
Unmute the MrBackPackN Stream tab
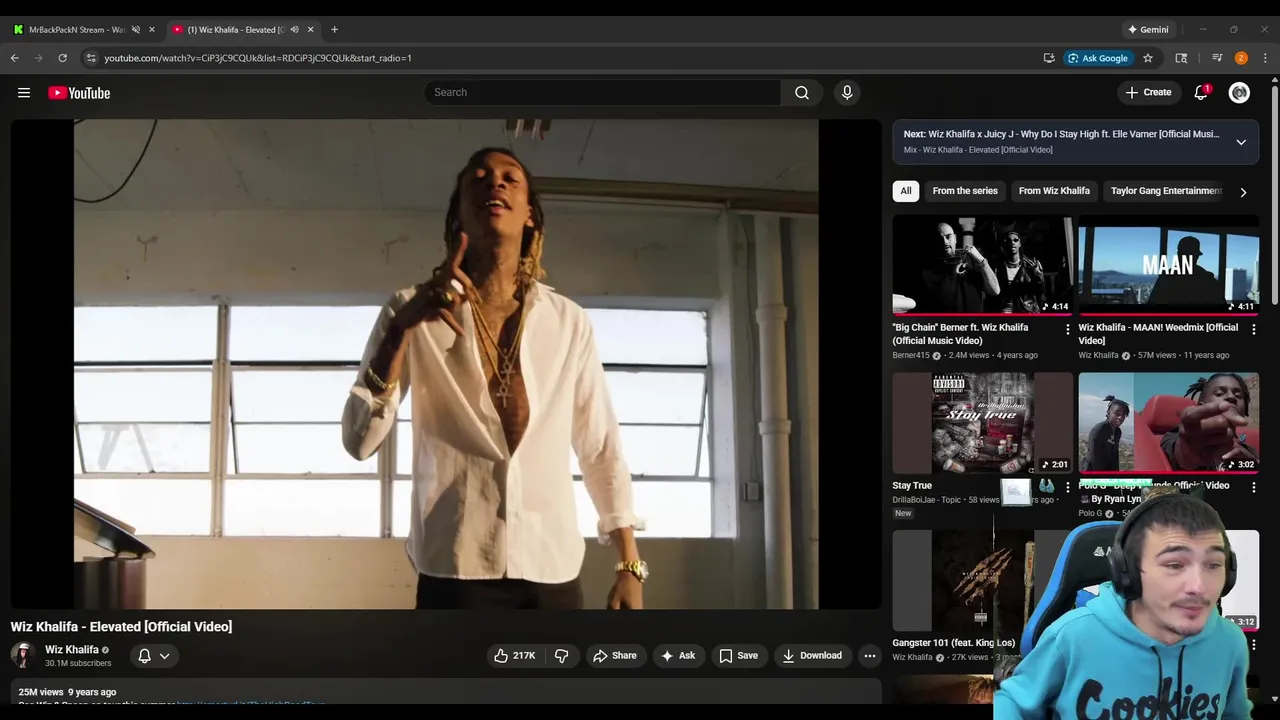point(136,29)
